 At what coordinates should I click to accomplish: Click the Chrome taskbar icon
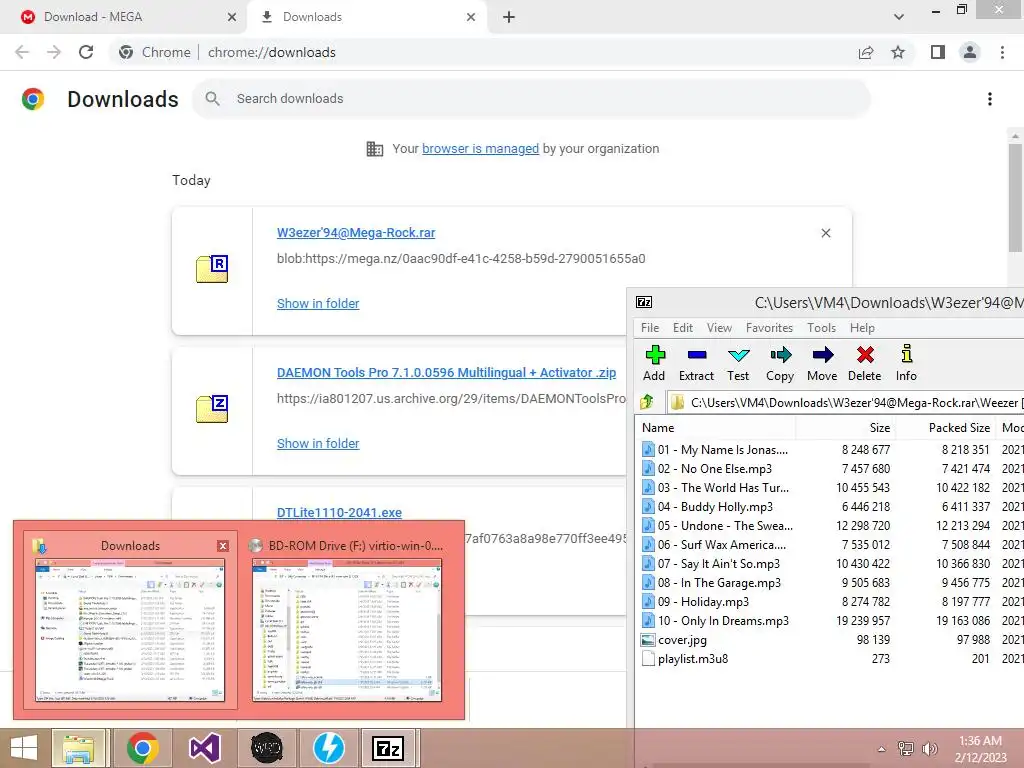point(142,748)
